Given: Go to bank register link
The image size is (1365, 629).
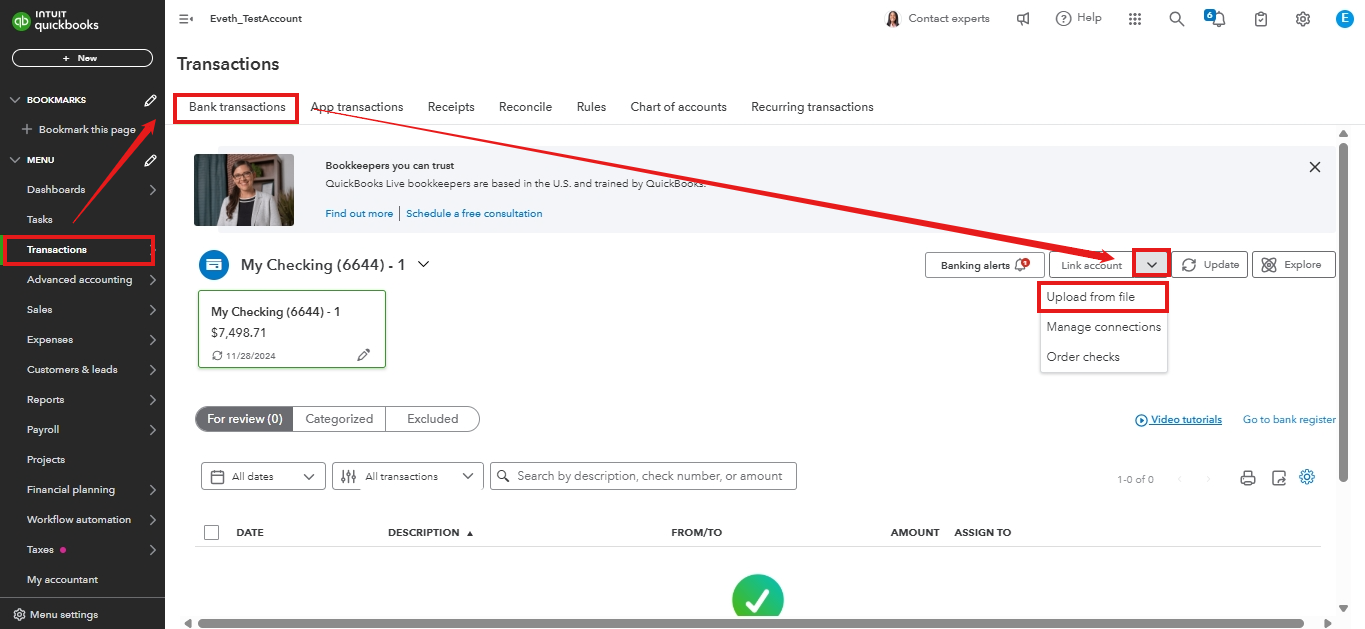Looking at the screenshot, I should tap(1289, 420).
